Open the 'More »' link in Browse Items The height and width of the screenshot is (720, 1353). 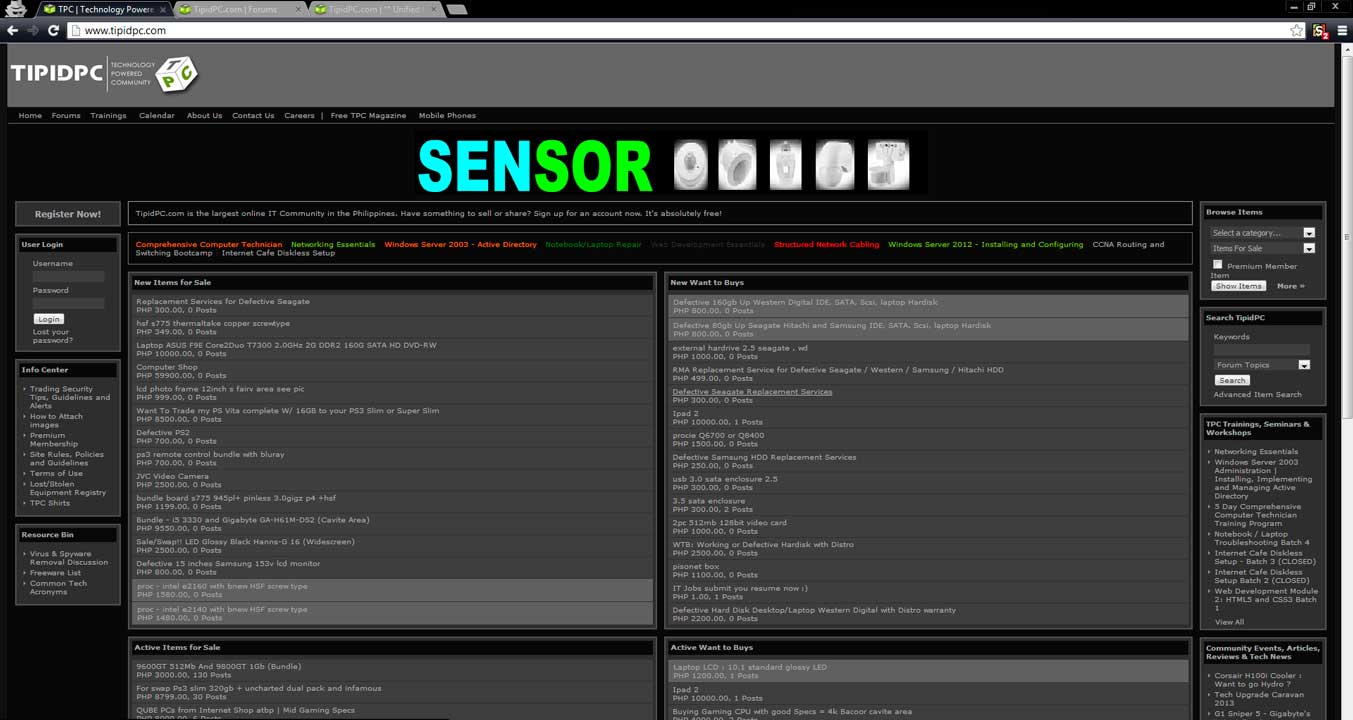tap(1290, 286)
